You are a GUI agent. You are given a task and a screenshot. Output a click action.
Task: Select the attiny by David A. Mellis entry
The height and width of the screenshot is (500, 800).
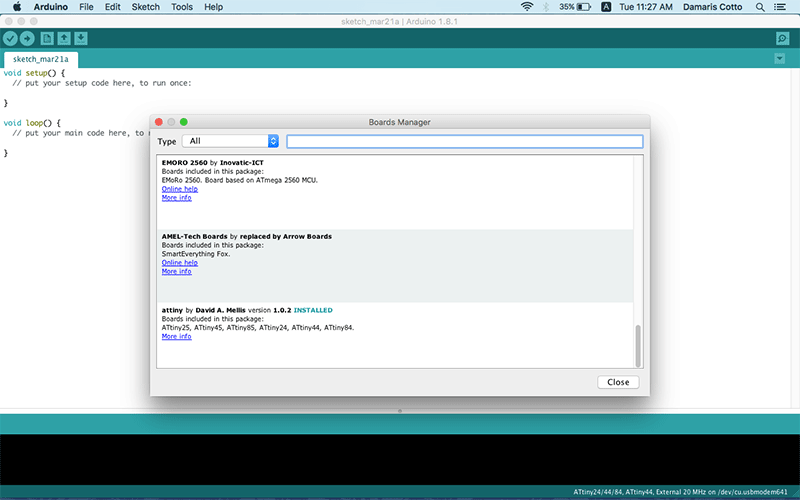395,335
